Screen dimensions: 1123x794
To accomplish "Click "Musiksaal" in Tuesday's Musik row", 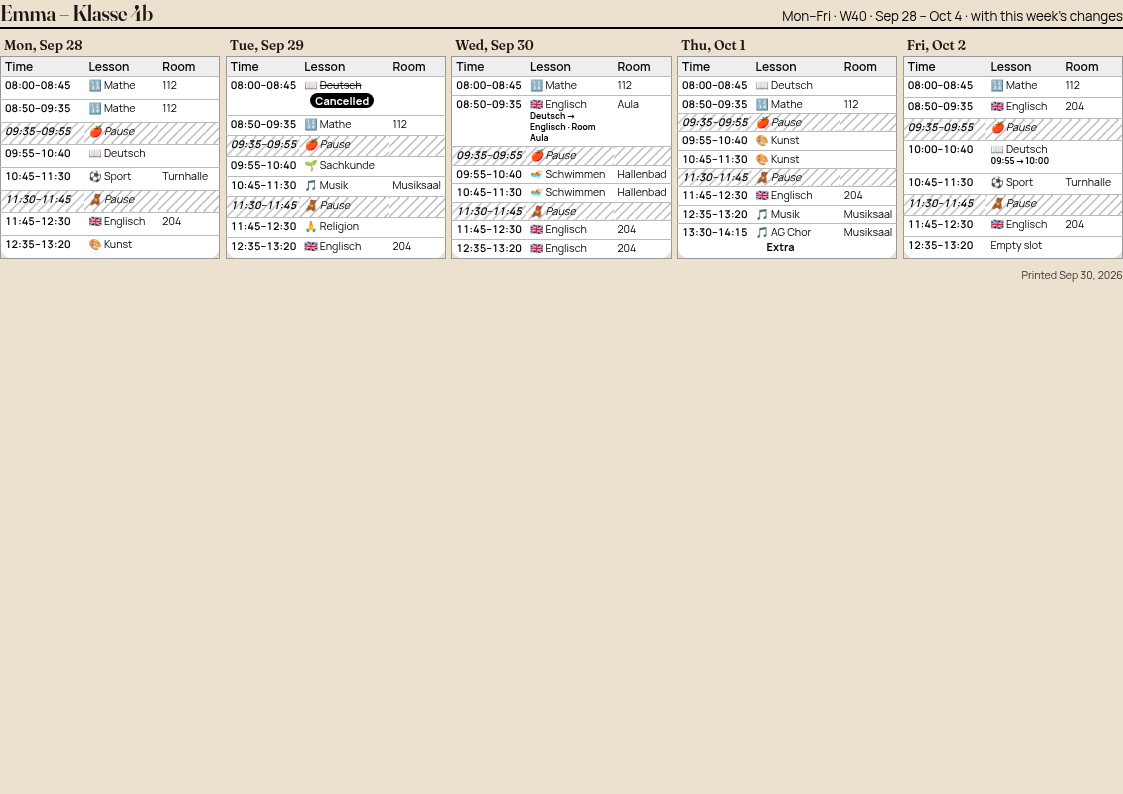I will point(416,185).
